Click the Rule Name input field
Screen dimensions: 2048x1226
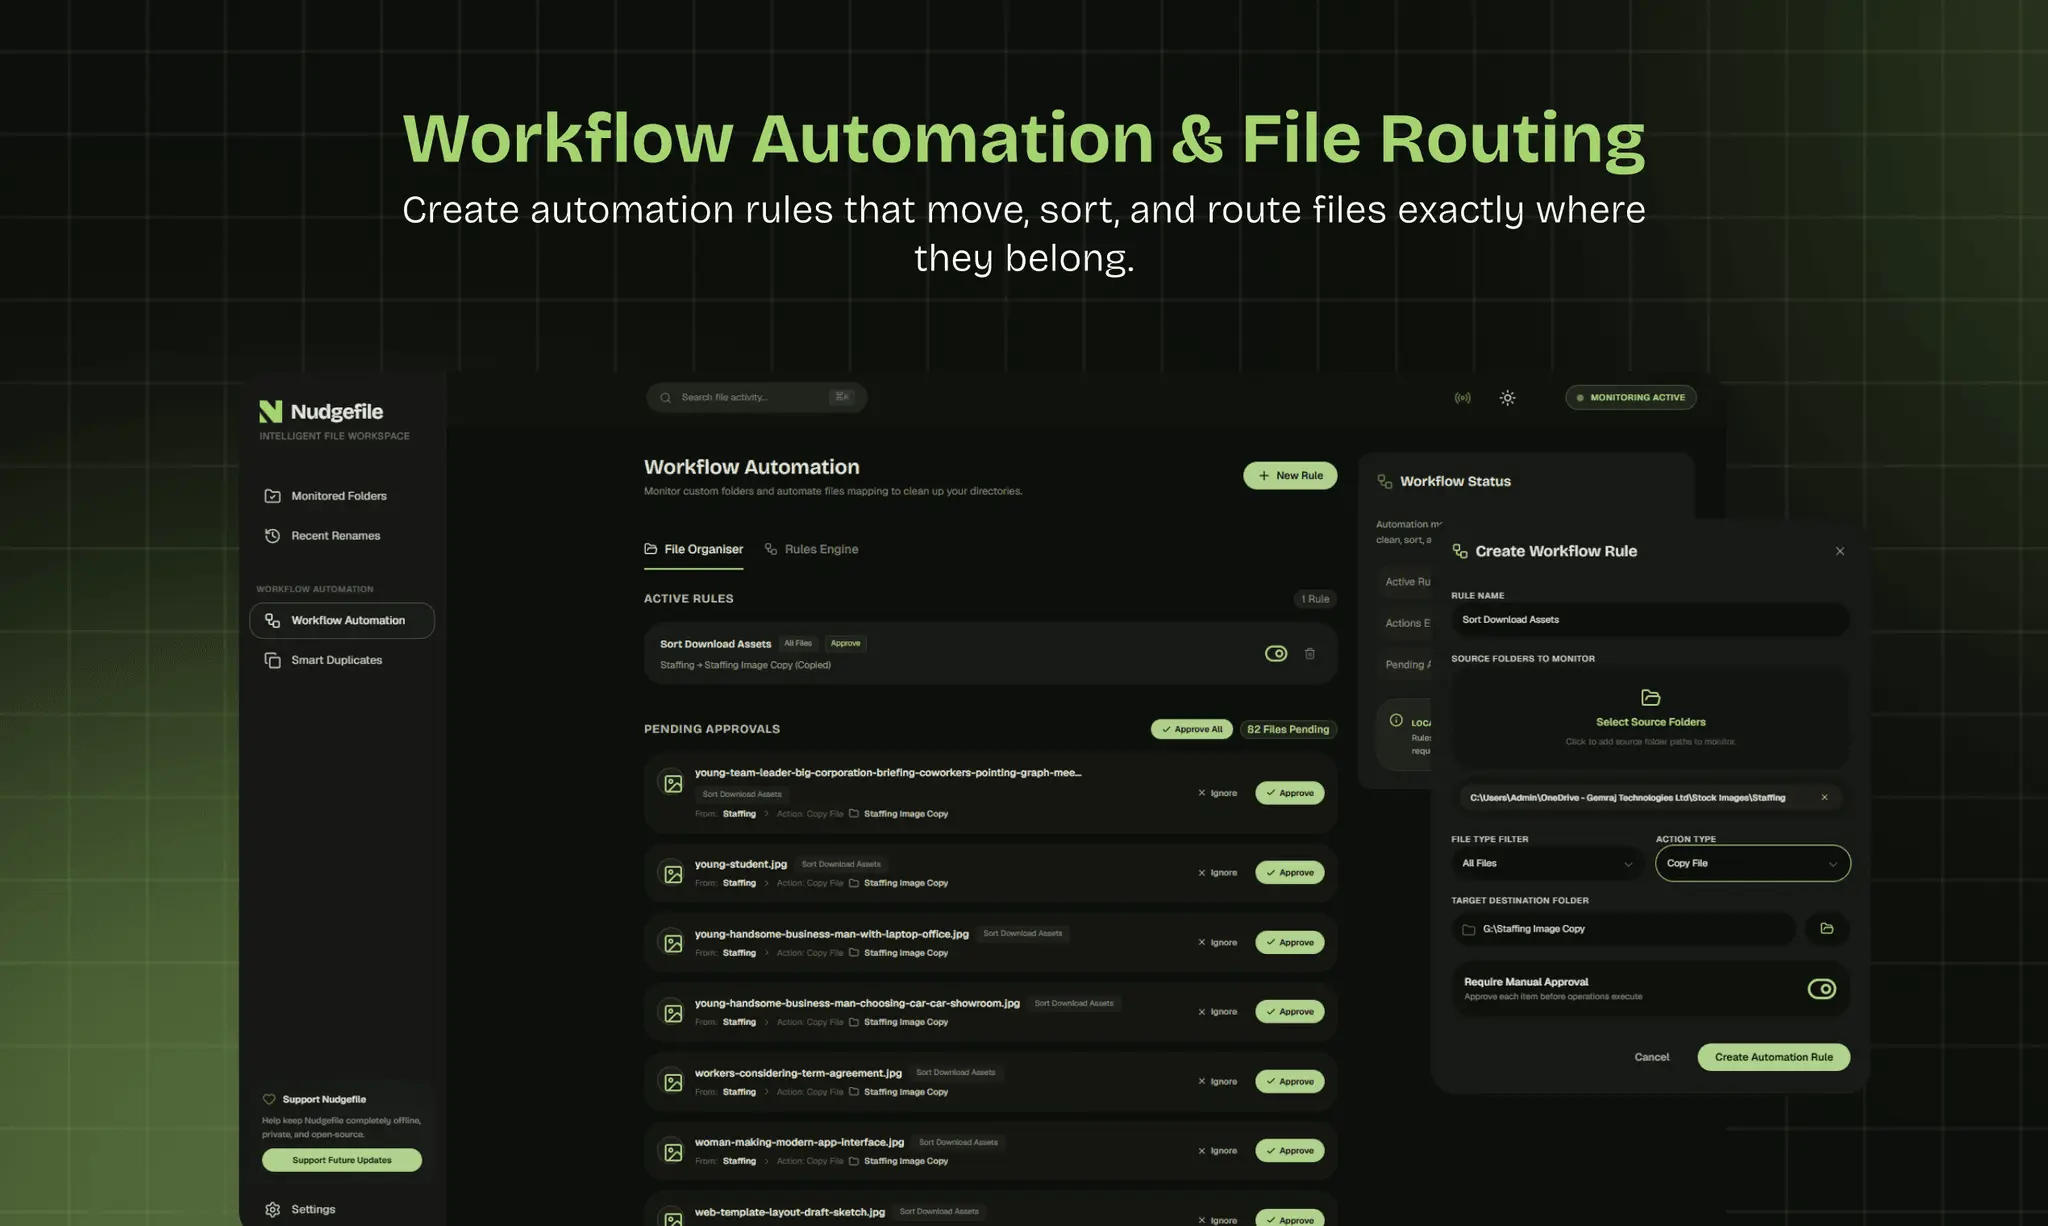click(1650, 620)
